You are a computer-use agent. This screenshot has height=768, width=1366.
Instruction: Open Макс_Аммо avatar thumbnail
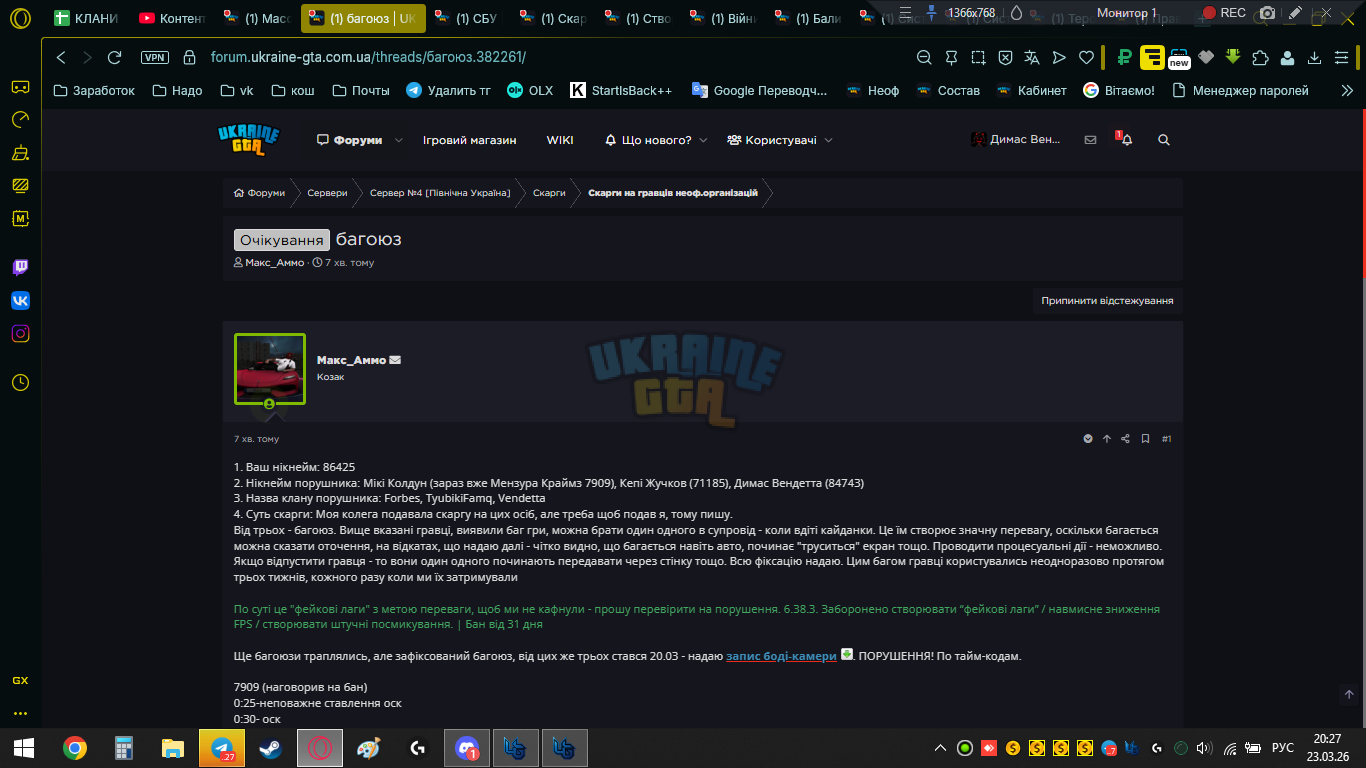270,369
